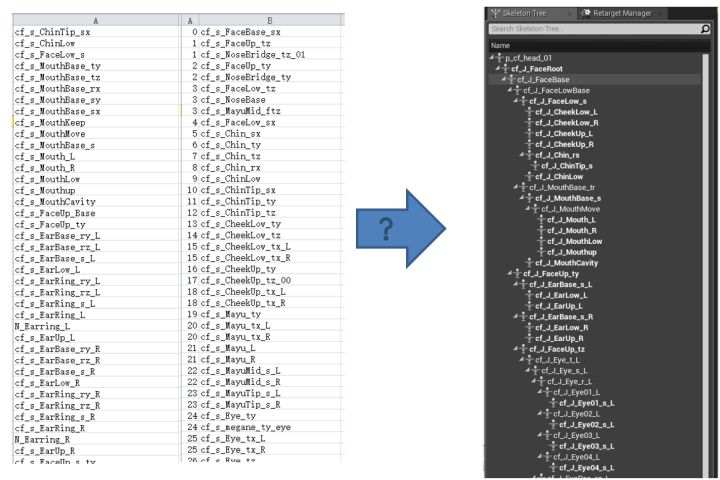Click bone icon beside cf_J_EarLow_L
Viewport: 720px width, 480px height.
click(529, 295)
